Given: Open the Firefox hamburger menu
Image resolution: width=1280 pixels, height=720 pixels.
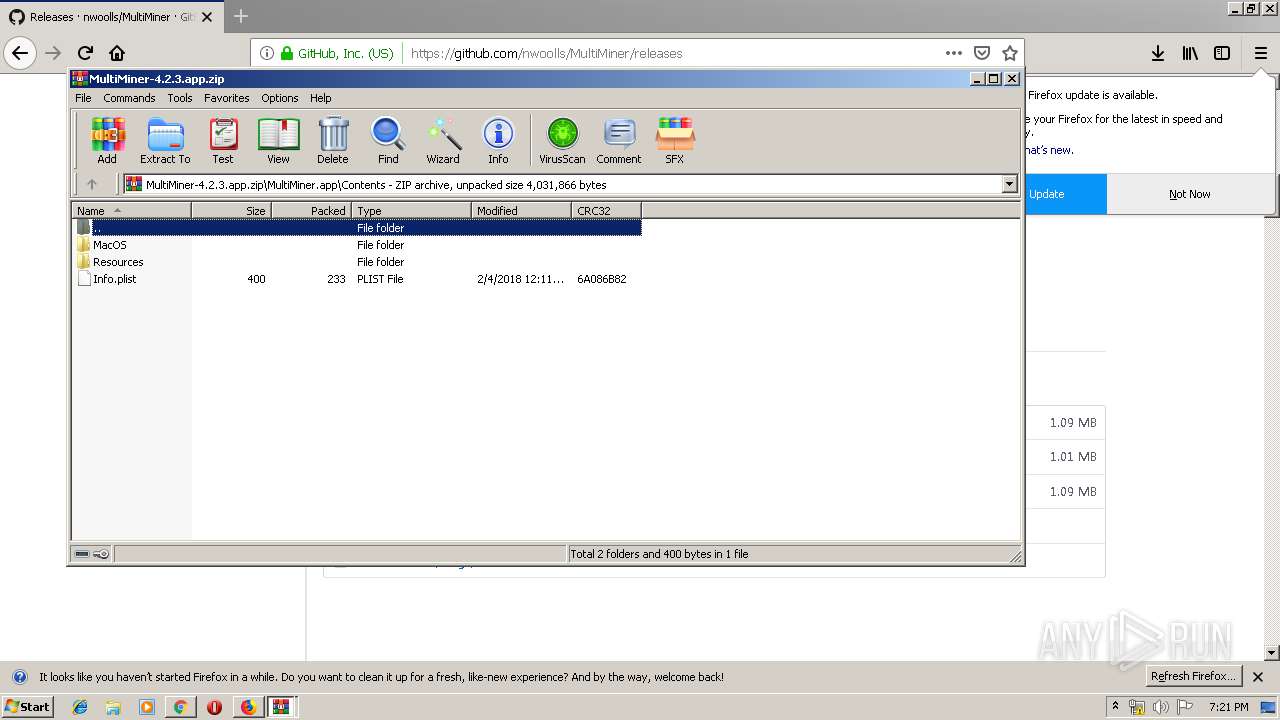Looking at the screenshot, I should point(1260,53).
